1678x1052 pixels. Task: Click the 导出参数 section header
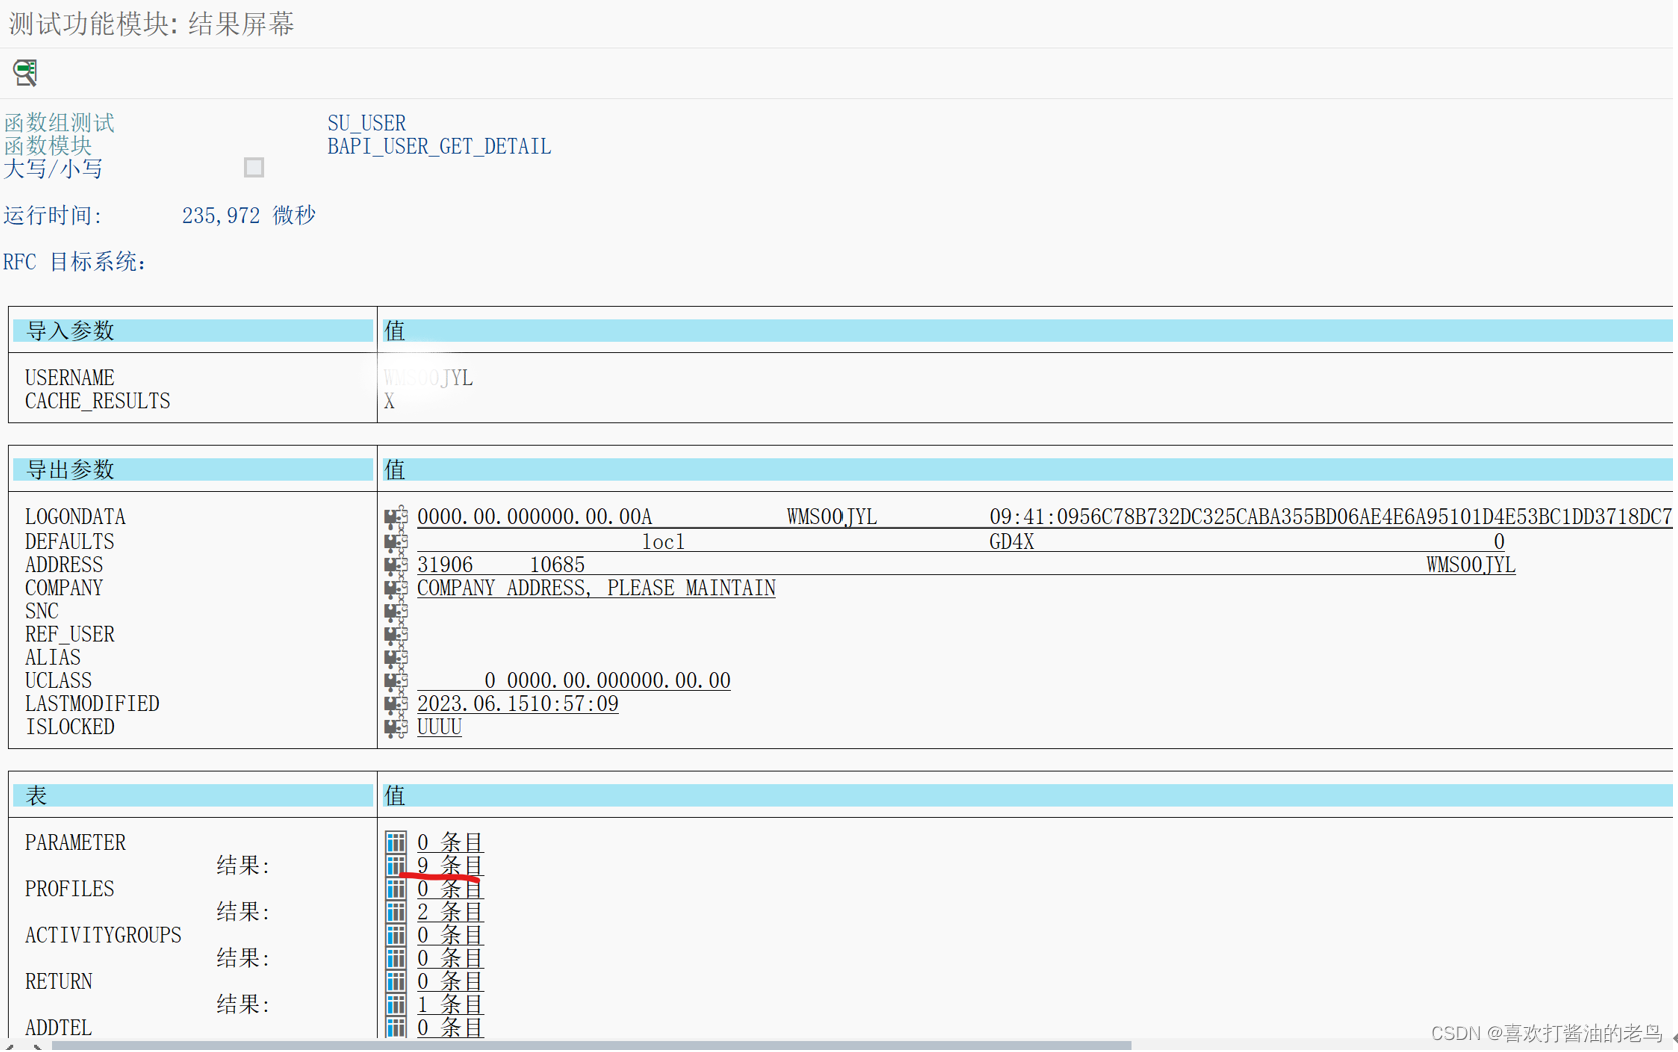tap(192, 470)
